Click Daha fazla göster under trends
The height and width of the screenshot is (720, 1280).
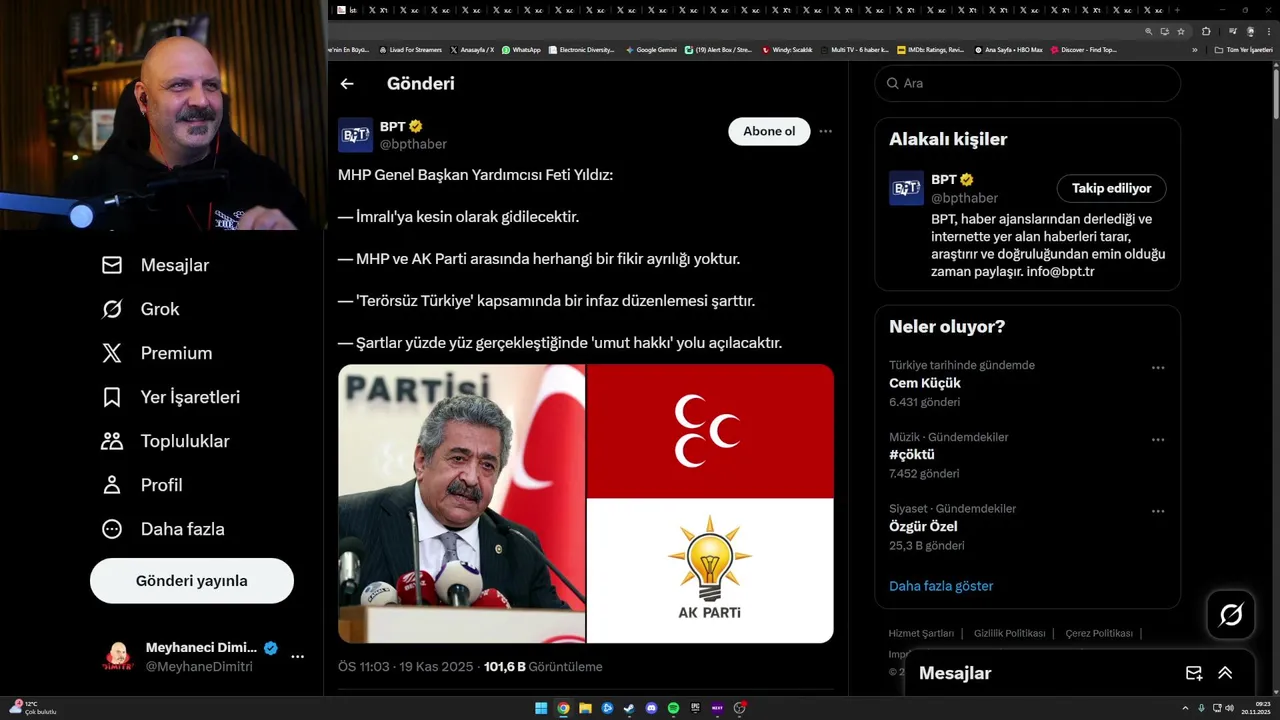(941, 586)
